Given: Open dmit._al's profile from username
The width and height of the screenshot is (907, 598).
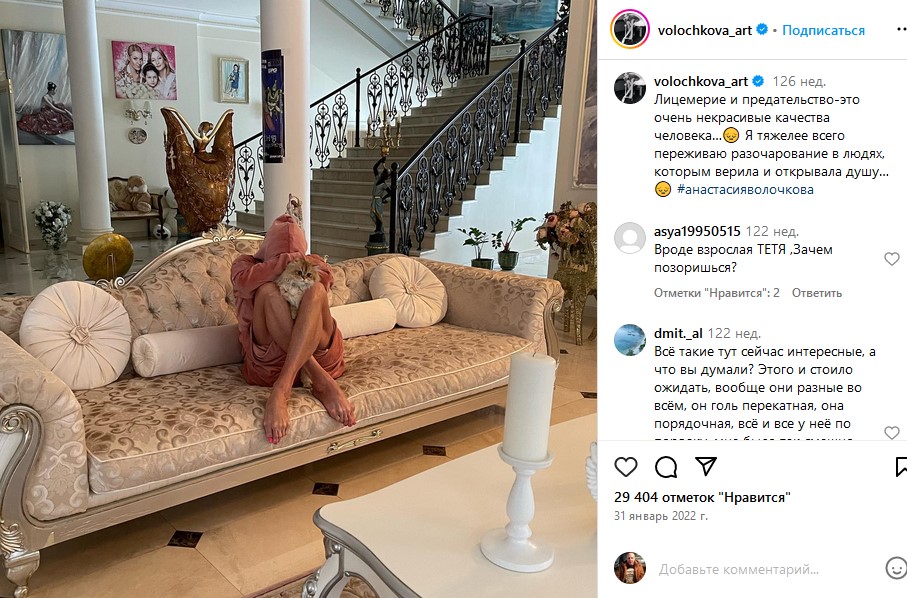Looking at the screenshot, I should pos(678,333).
